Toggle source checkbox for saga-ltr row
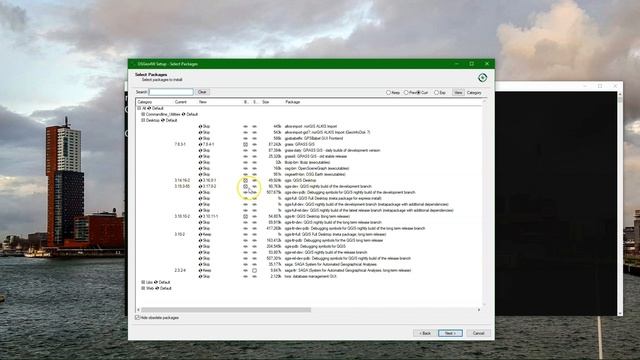The height and width of the screenshot is (360, 640). (x=254, y=270)
